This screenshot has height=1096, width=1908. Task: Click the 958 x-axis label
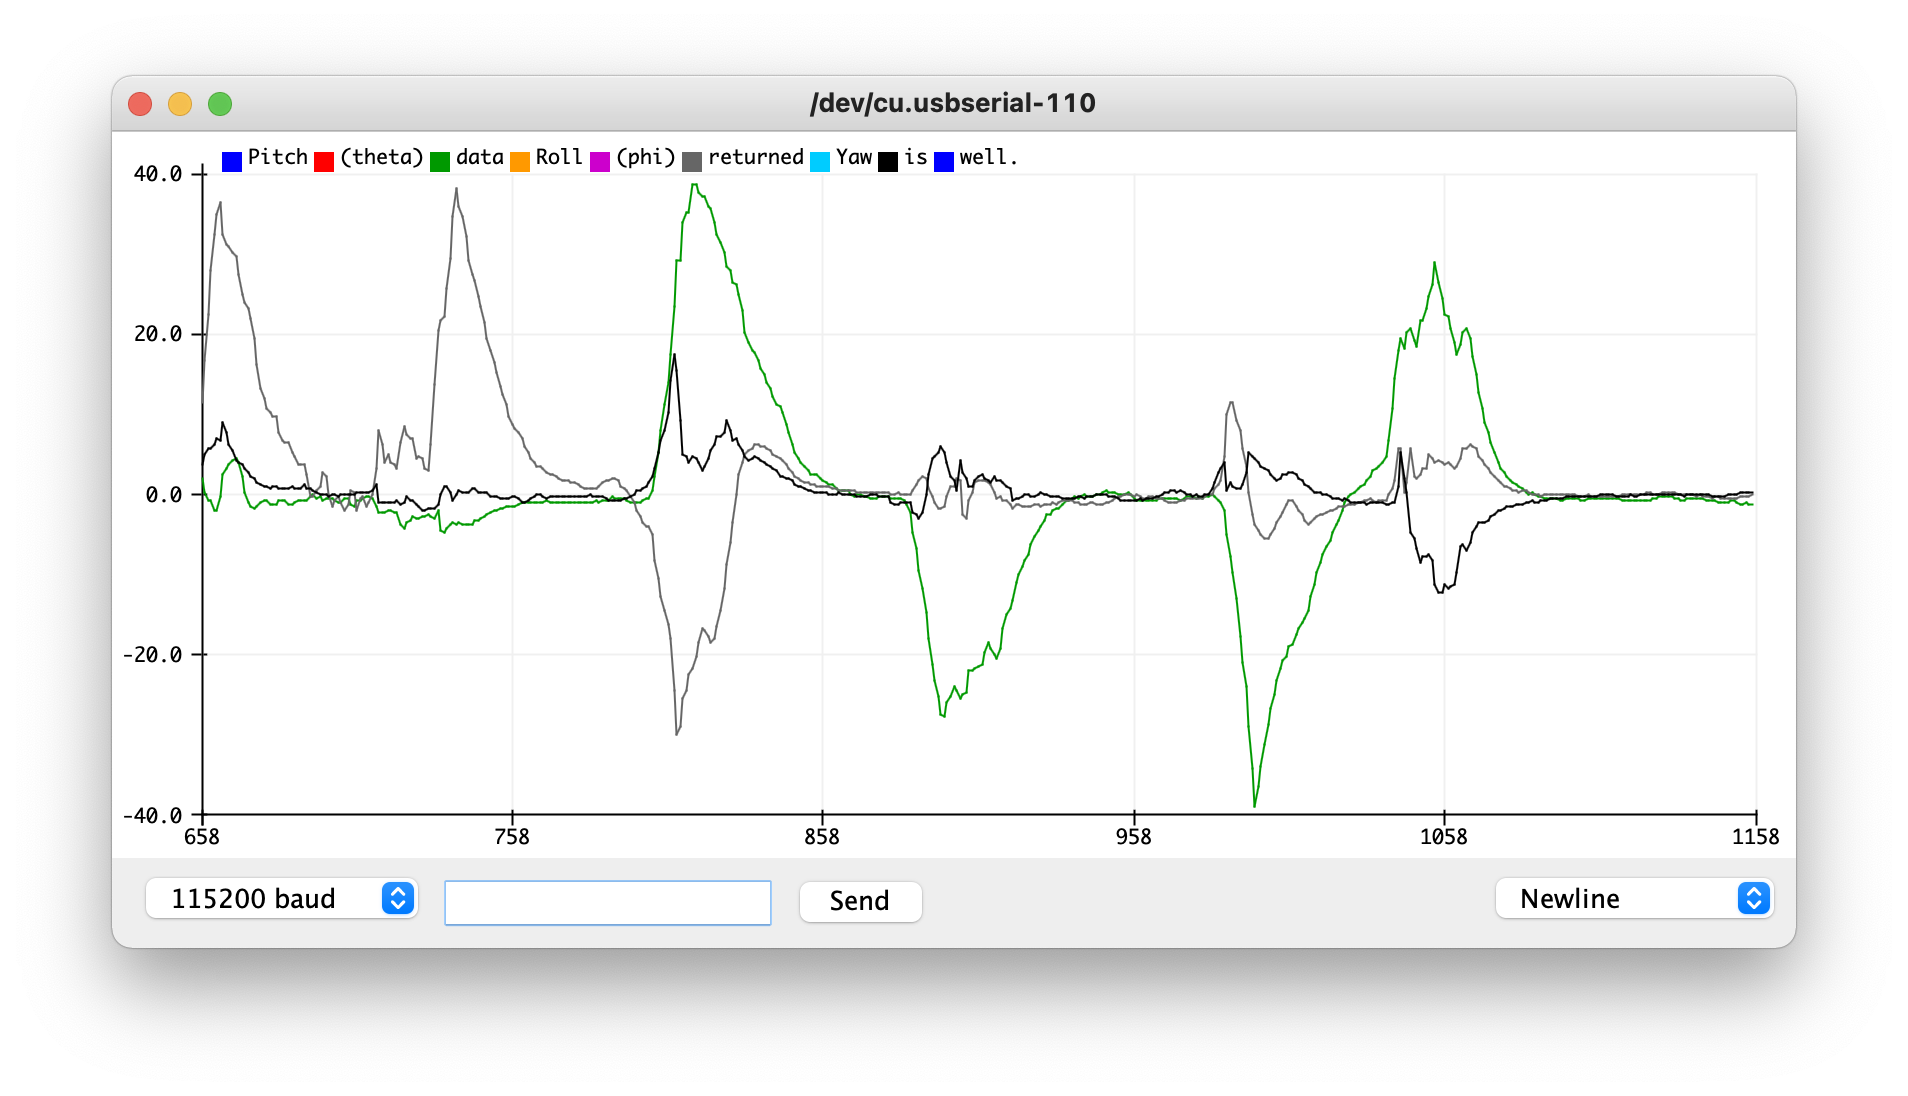point(1134,837)
